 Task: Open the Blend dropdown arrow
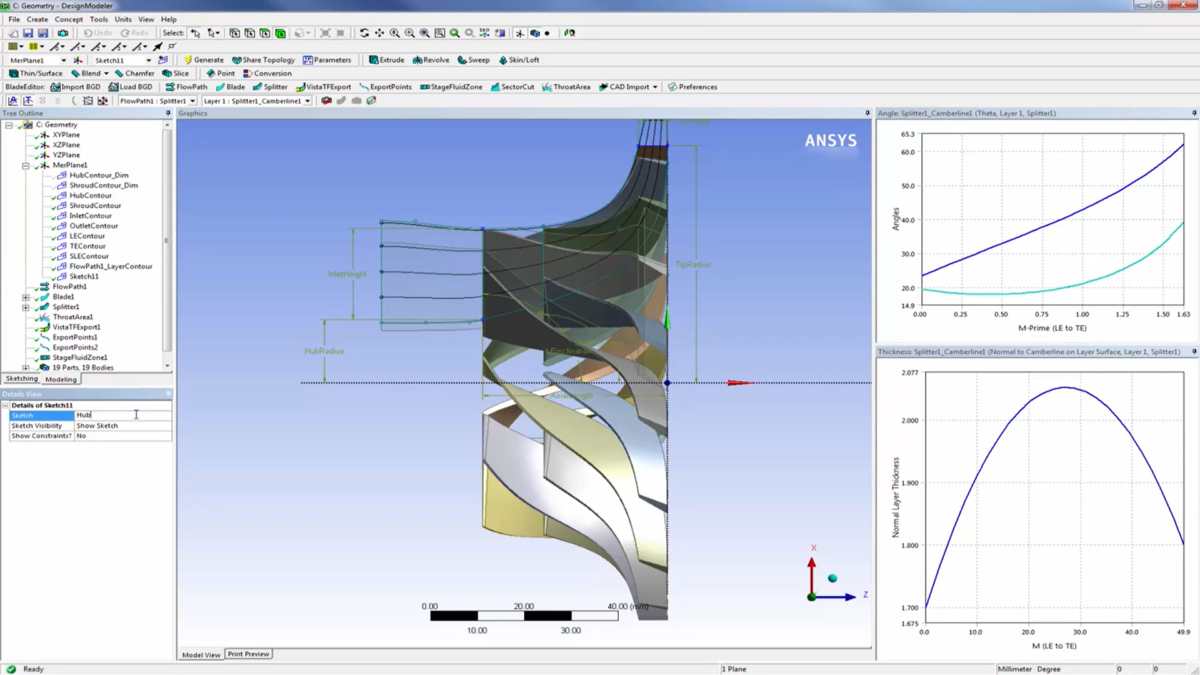pyautogui.click(x=106, y=73)
